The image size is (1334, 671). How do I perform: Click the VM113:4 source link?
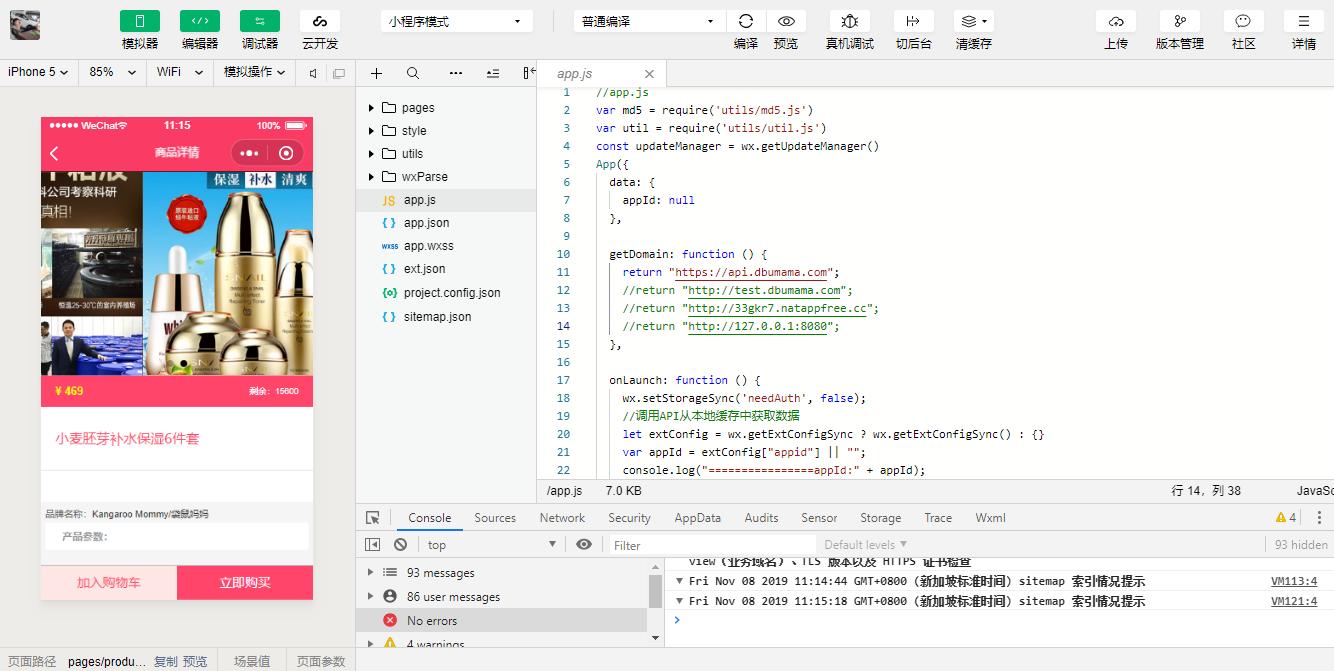[1293, 581]
